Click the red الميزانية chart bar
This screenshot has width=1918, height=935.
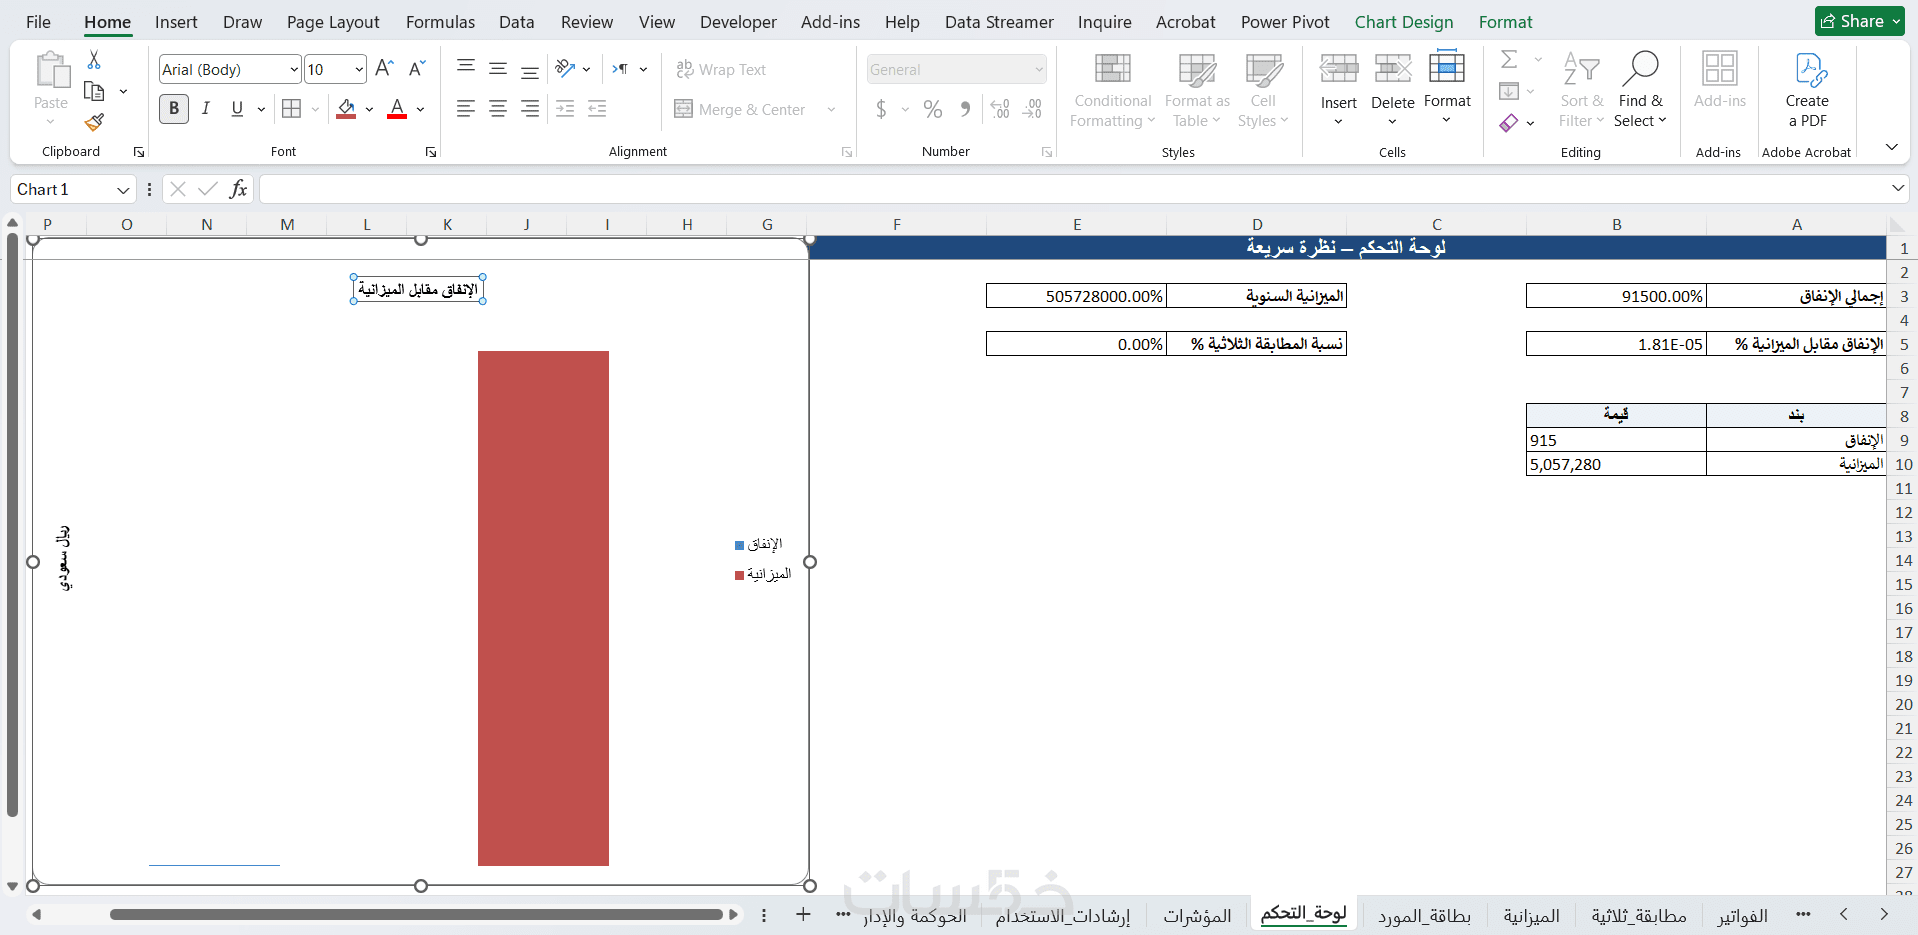(x=543, y=608)
